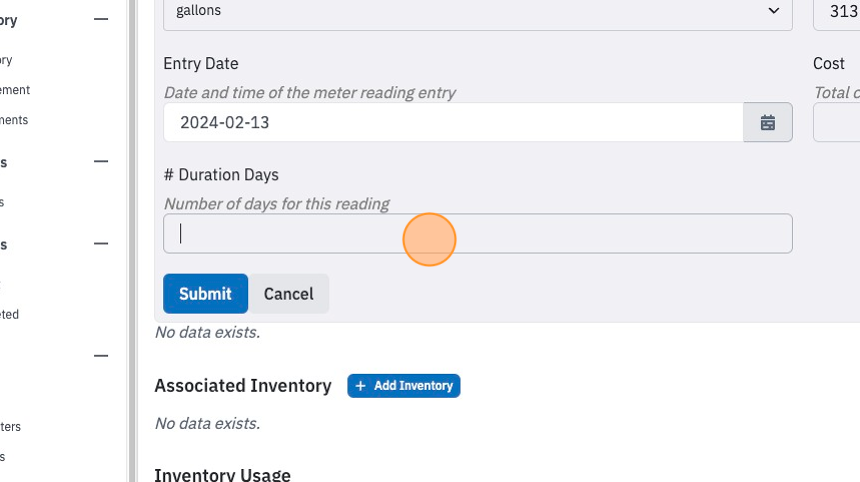Click the field showing 313
Viewport: 860px width, 482px height.
coord(837,11)
